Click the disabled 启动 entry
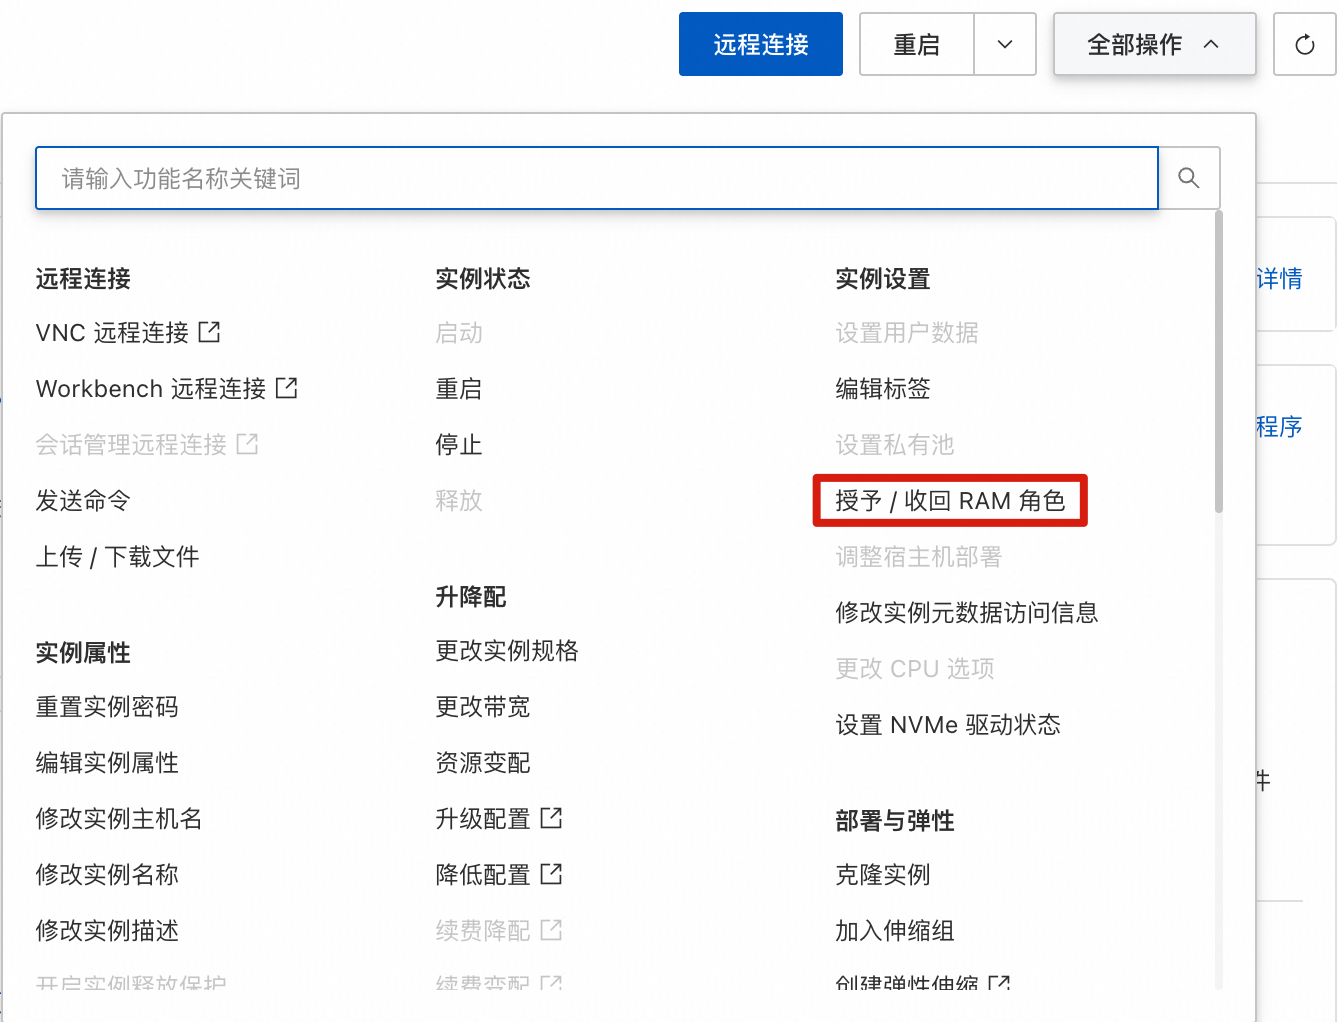The image size is (1338, 1022). 459,332
